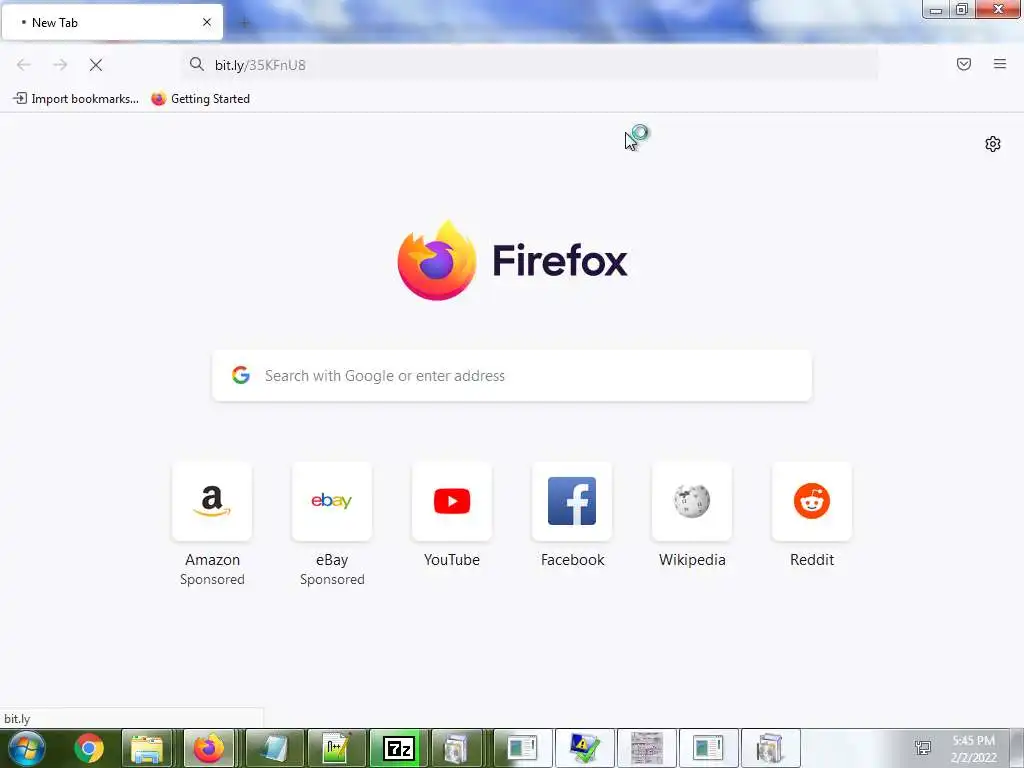
Task: Click the search magnifier in the address bar
Action: click(x=197, y=64)
